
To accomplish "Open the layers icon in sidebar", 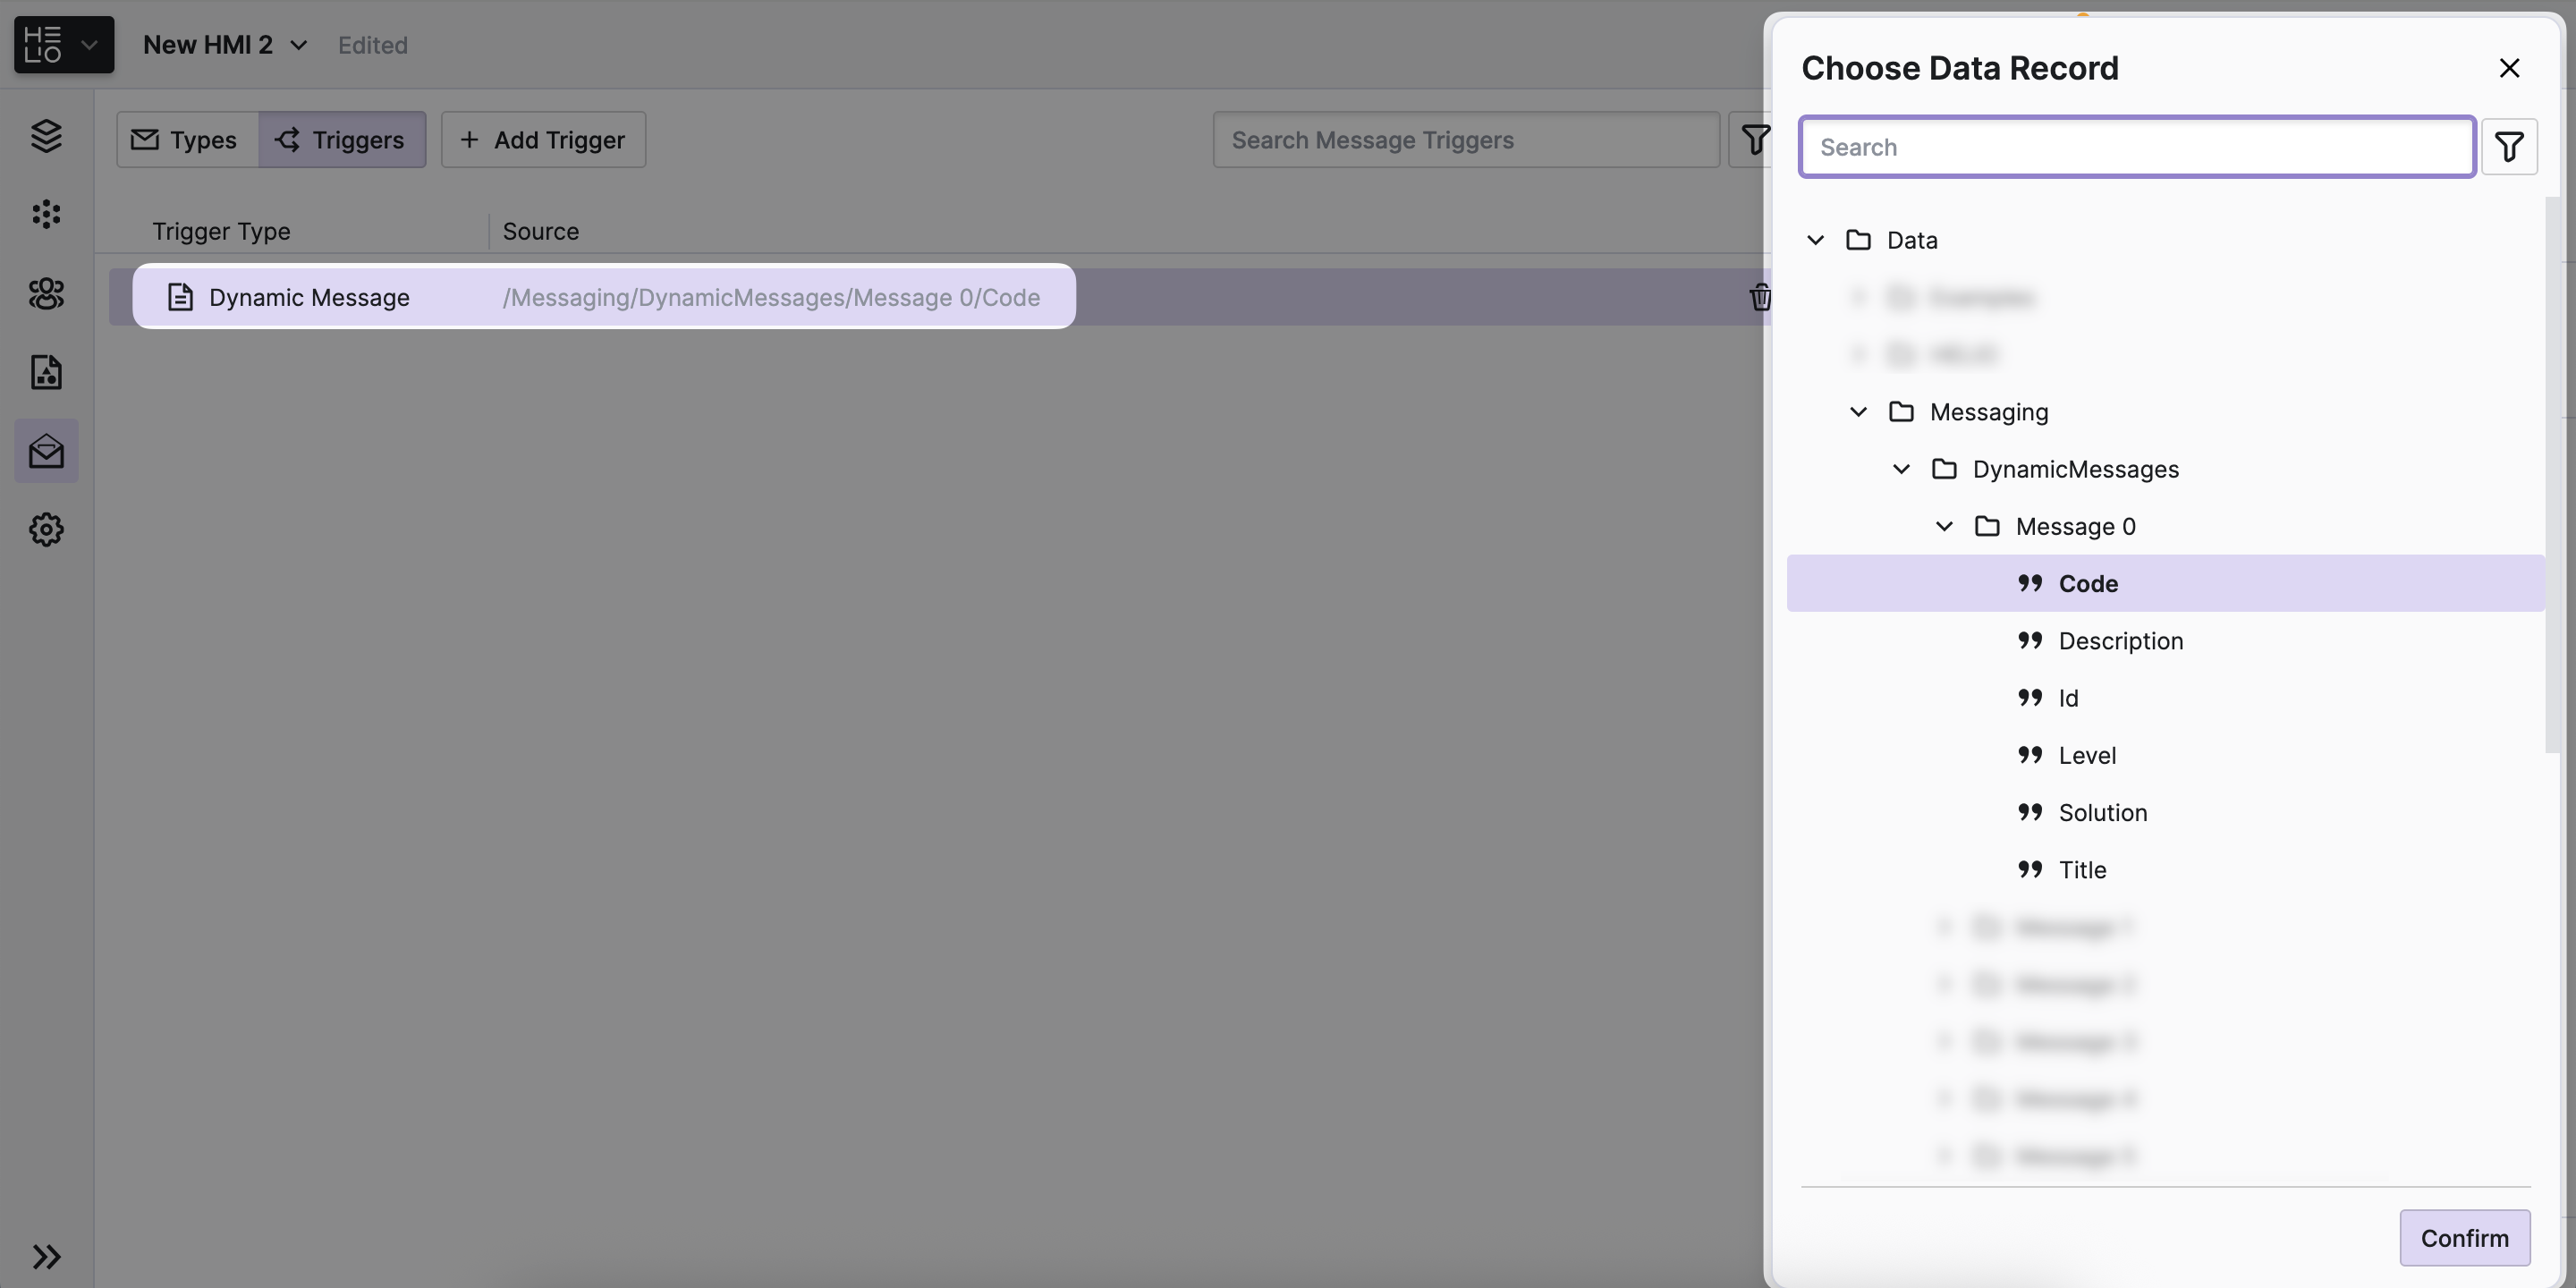I will (46, 136).
